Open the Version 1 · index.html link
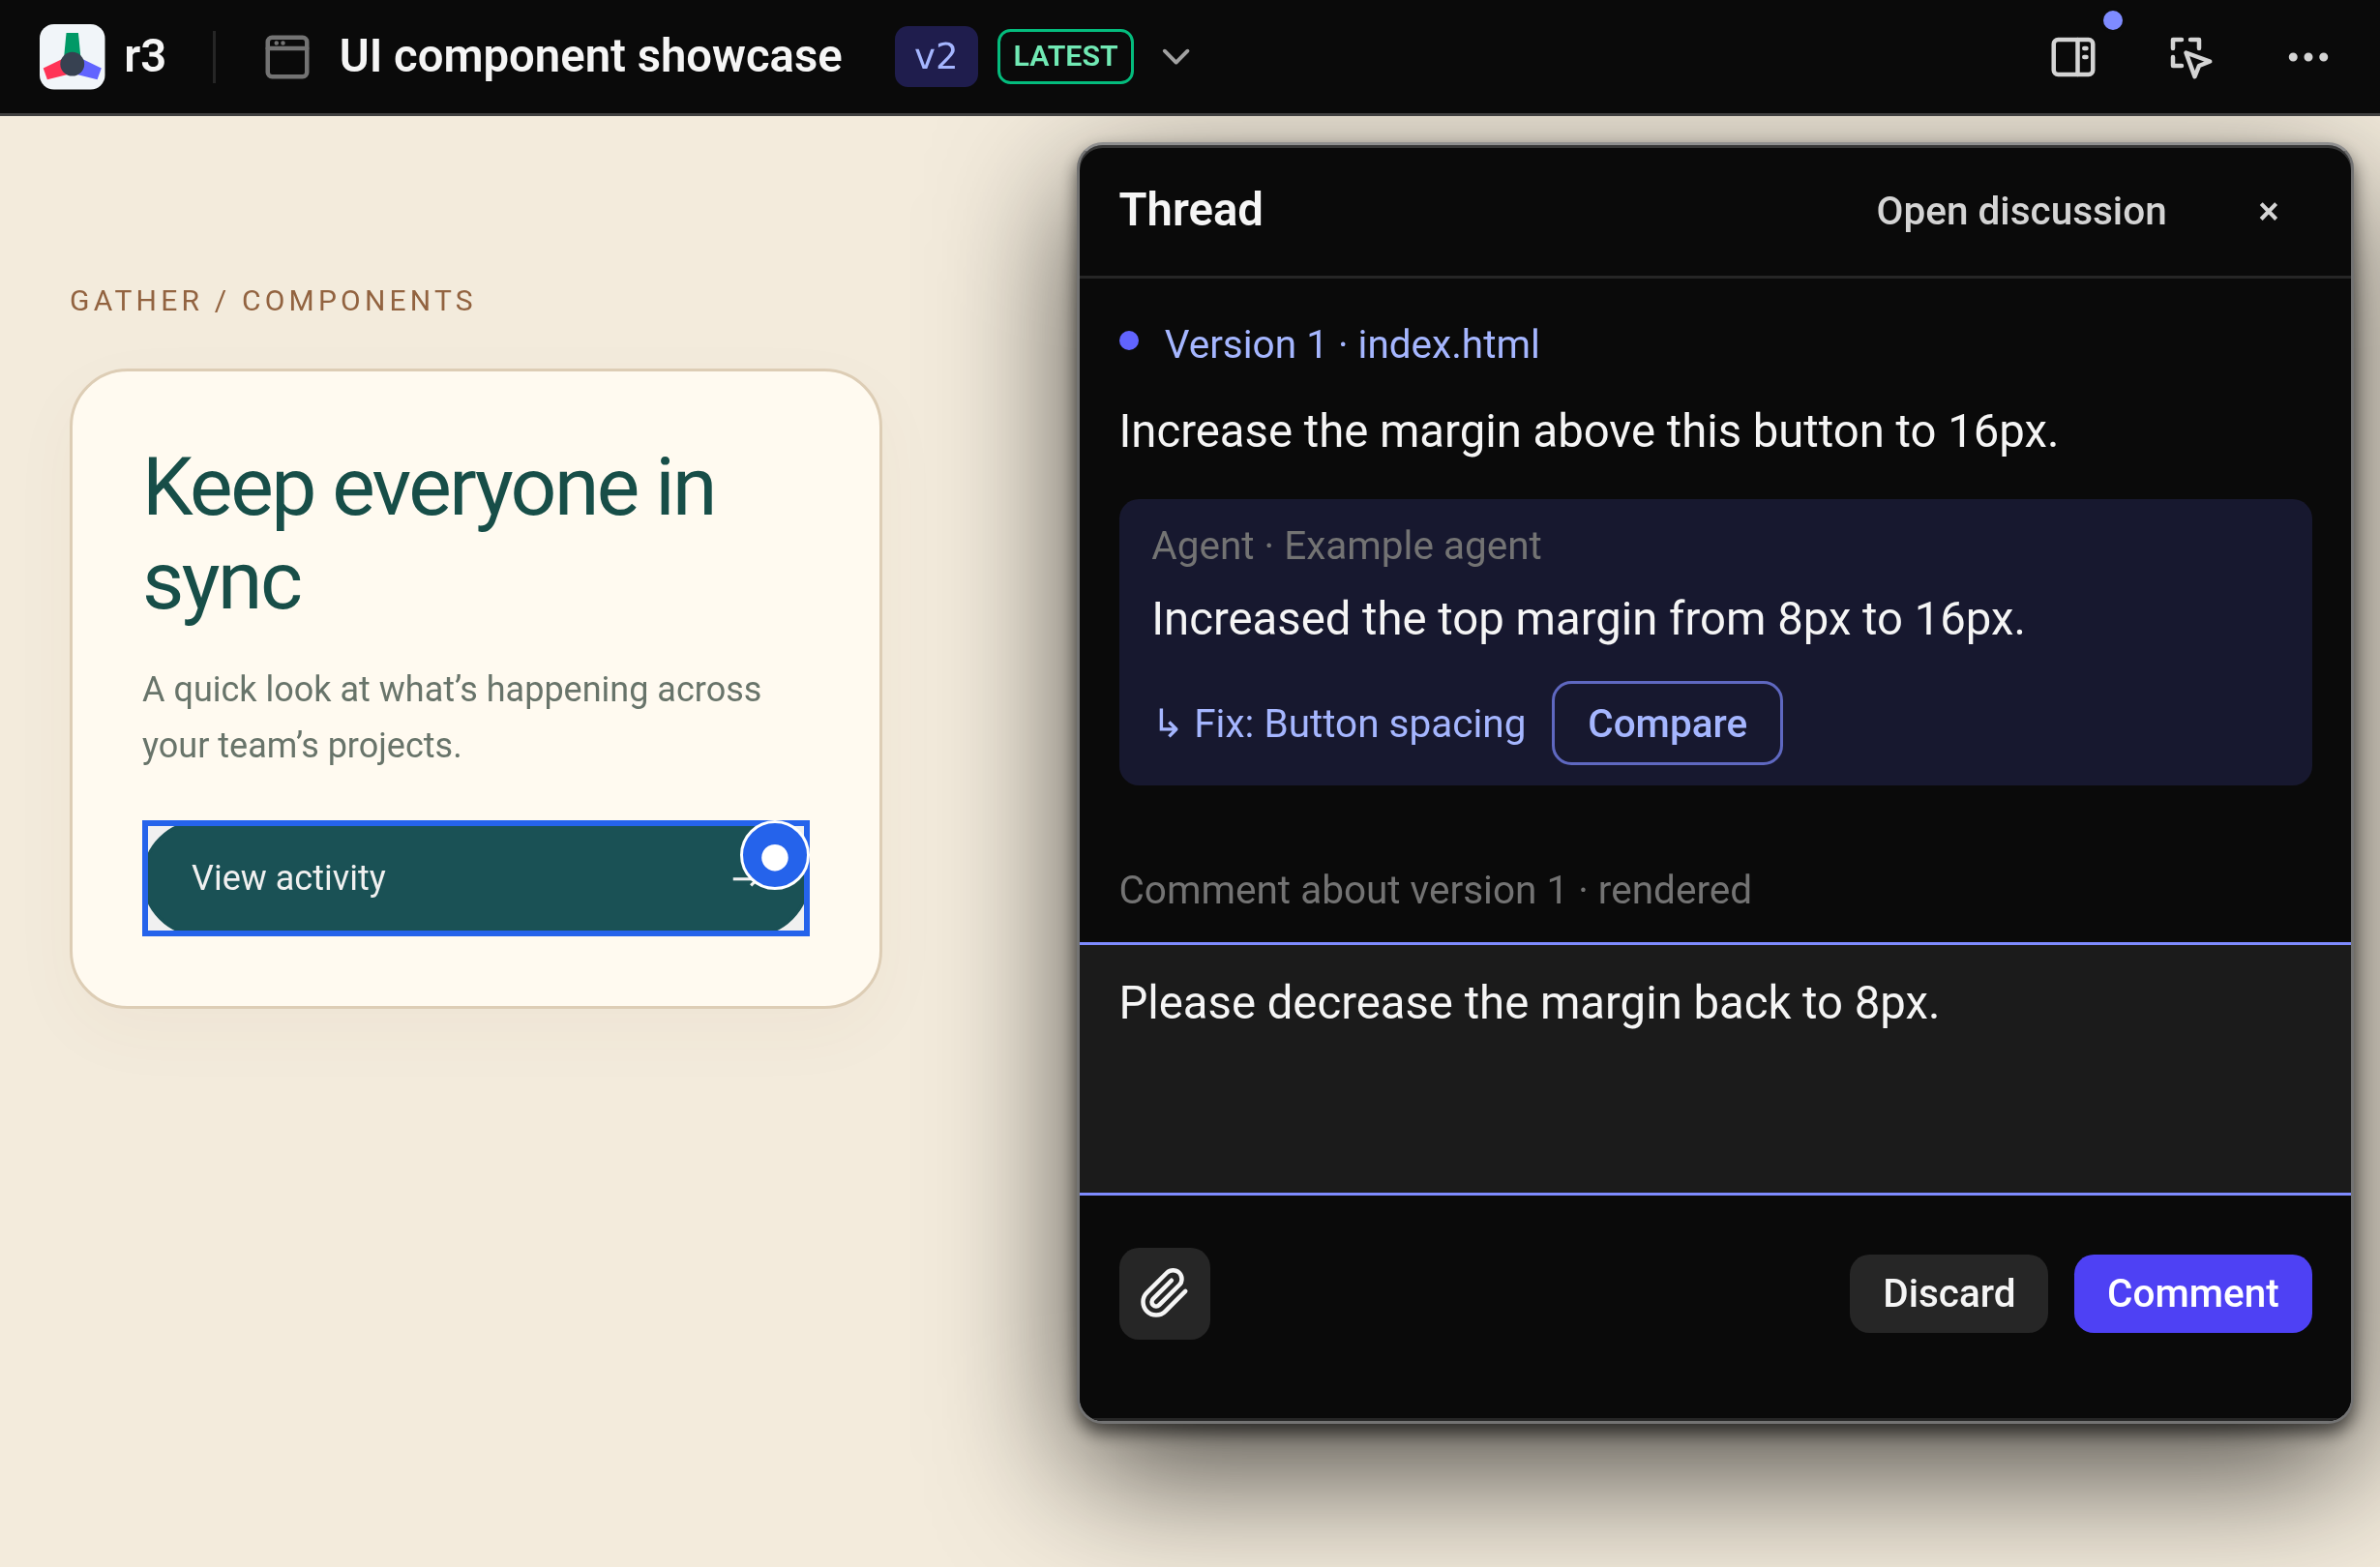The width and height of the screenshot is (2380, 1567). pyautogui.click(x=1351, y=344)
